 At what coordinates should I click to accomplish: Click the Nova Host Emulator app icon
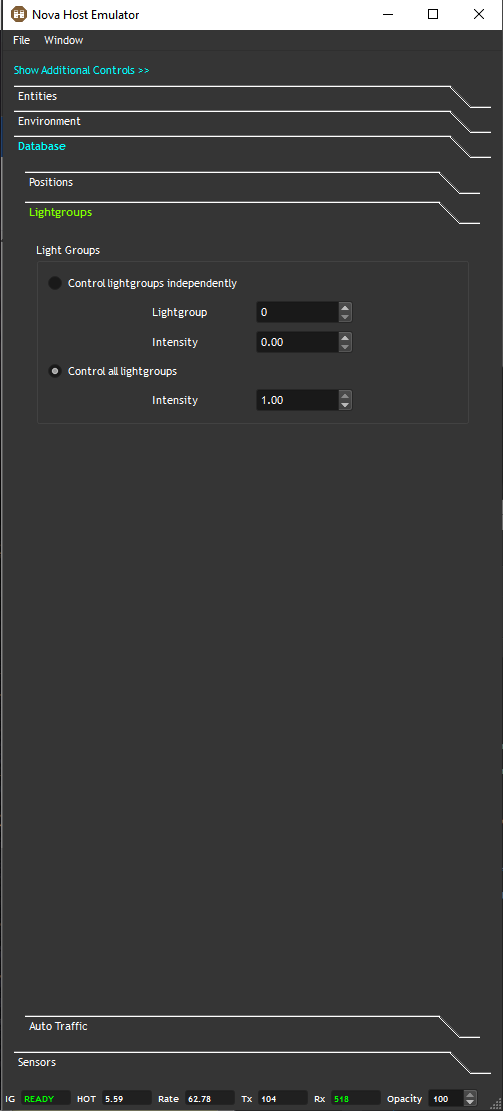point(19,14)
